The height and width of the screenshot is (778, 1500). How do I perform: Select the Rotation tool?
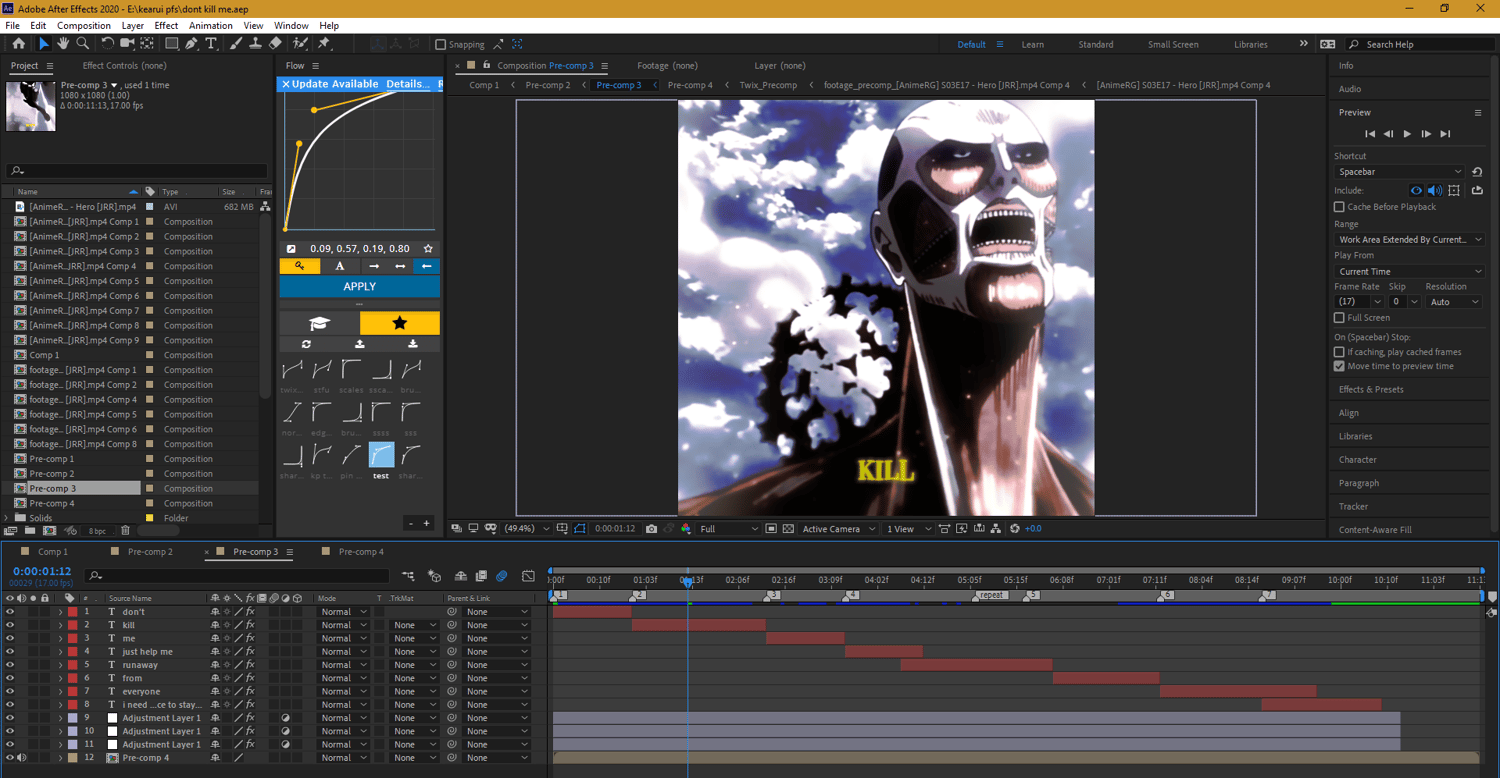pyautogui.click(x=107, y=44)
